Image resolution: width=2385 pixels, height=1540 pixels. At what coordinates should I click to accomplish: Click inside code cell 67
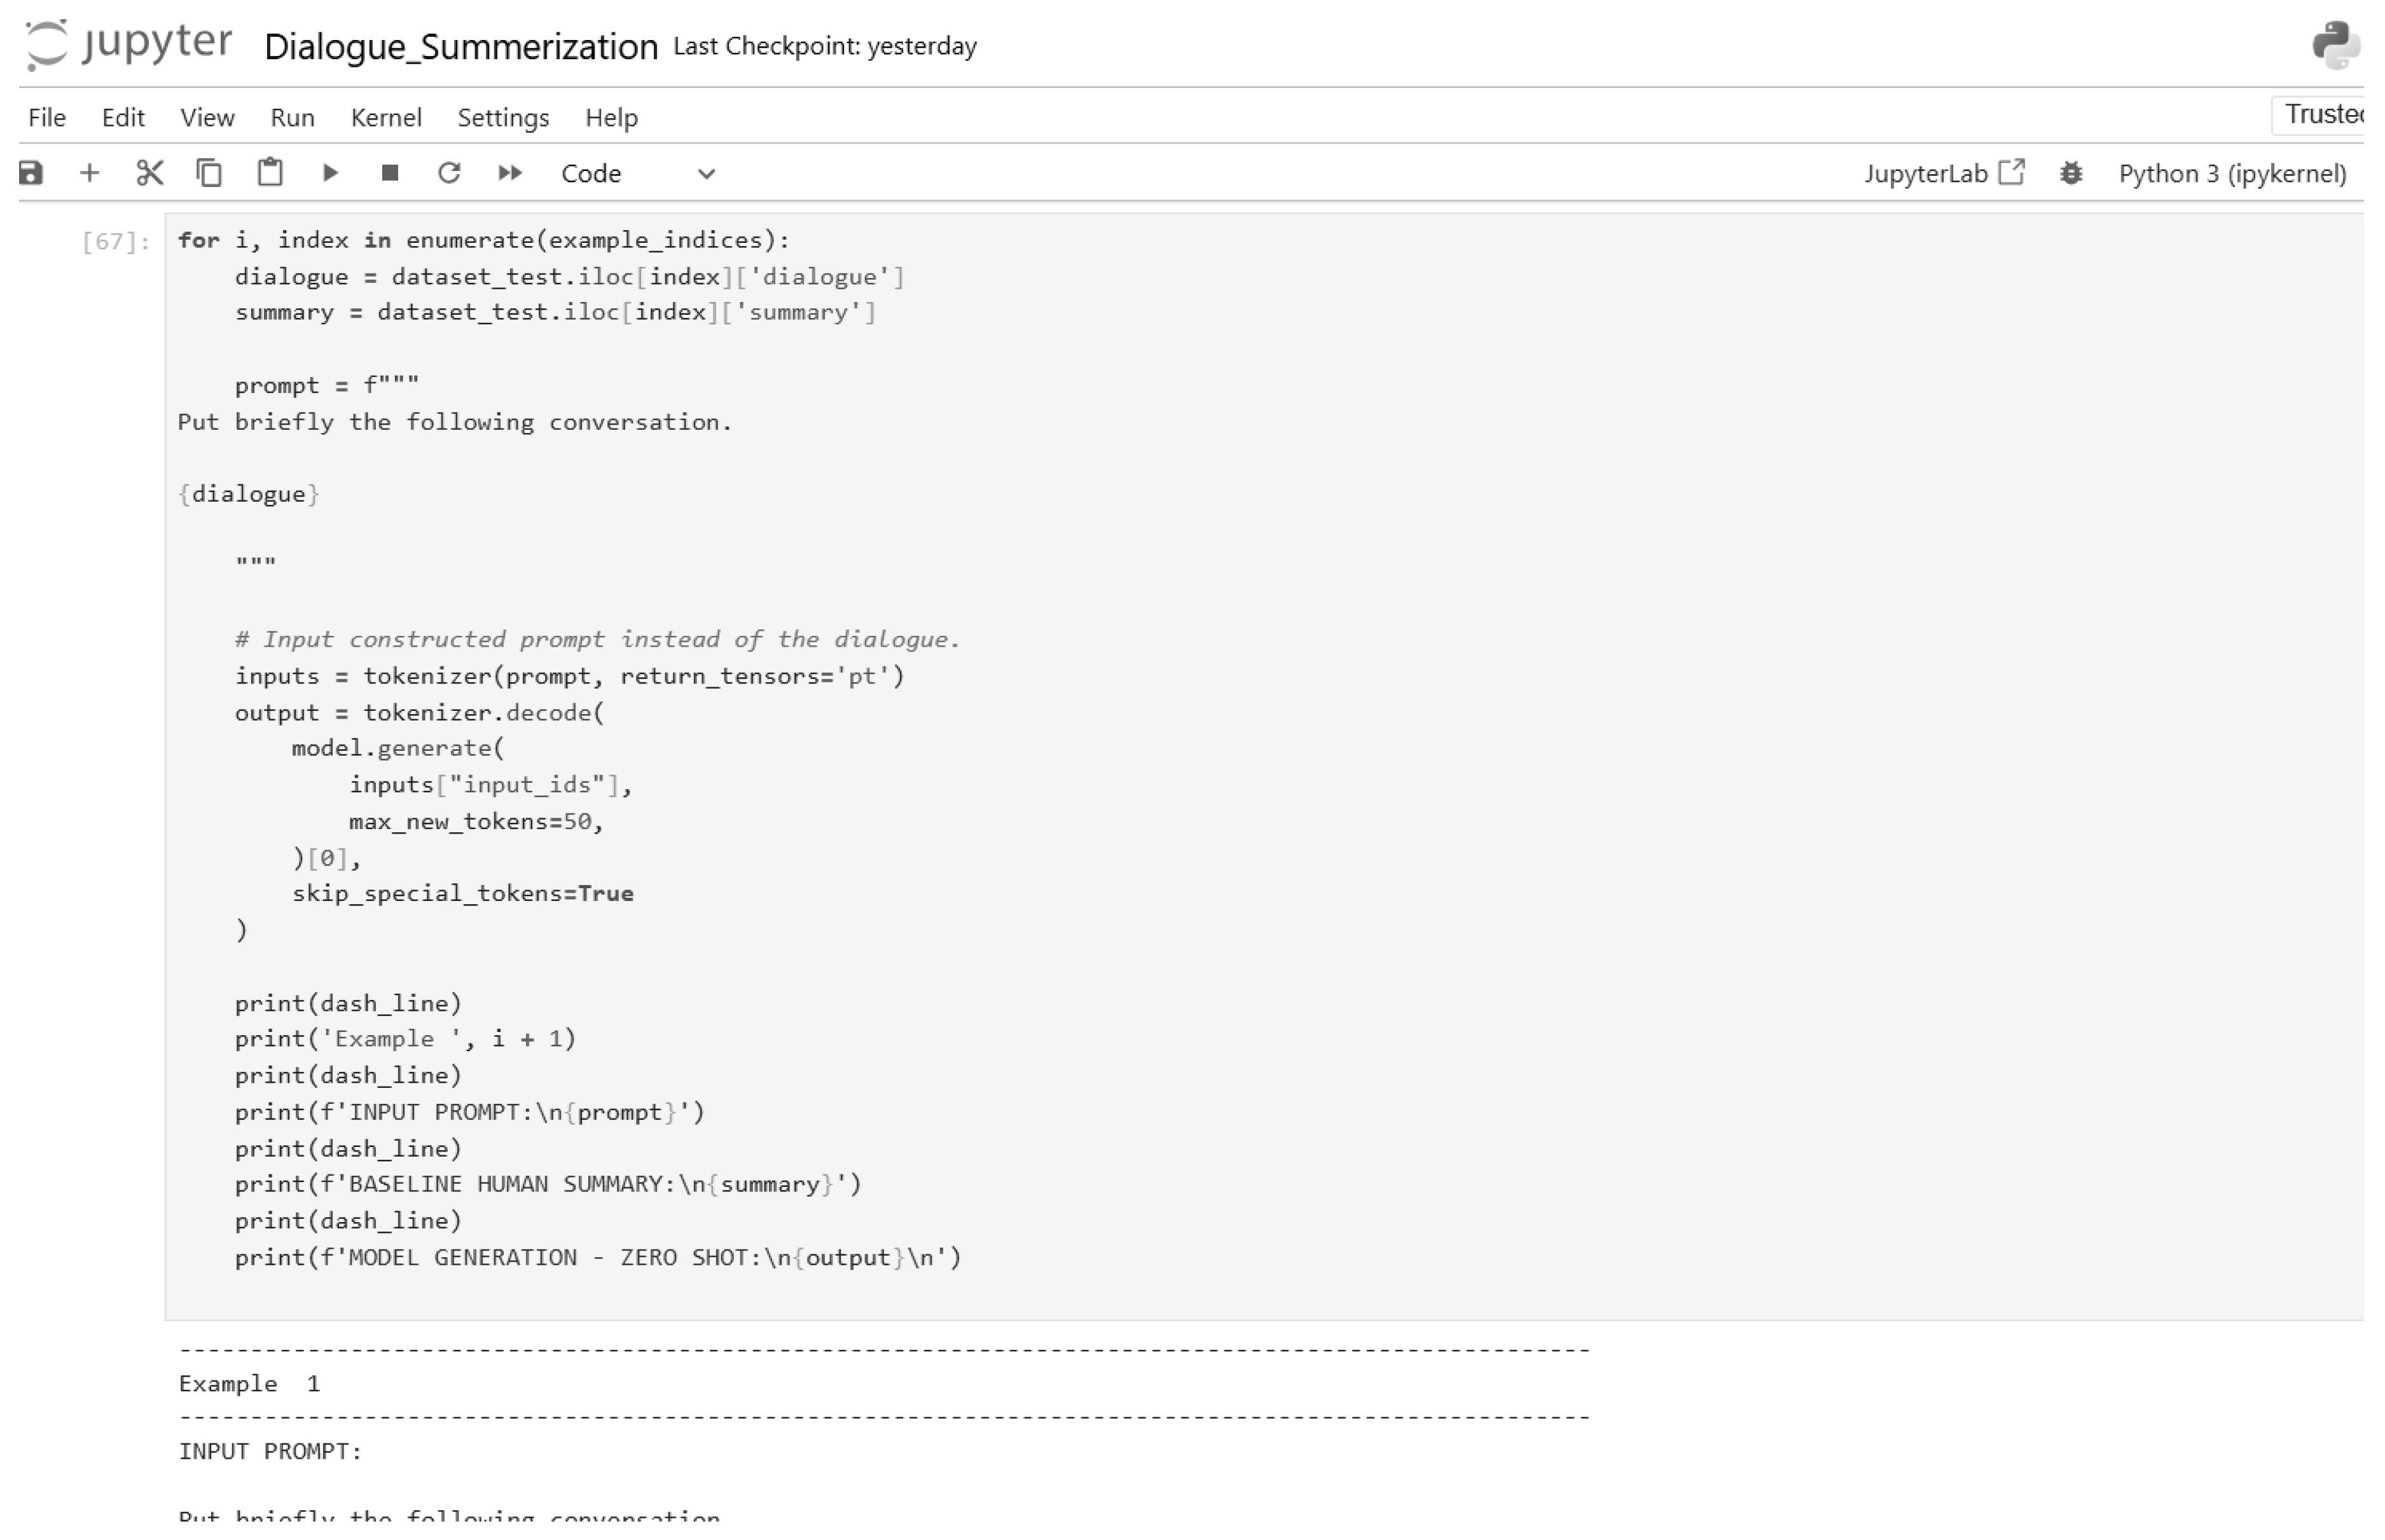coord(700,700)
